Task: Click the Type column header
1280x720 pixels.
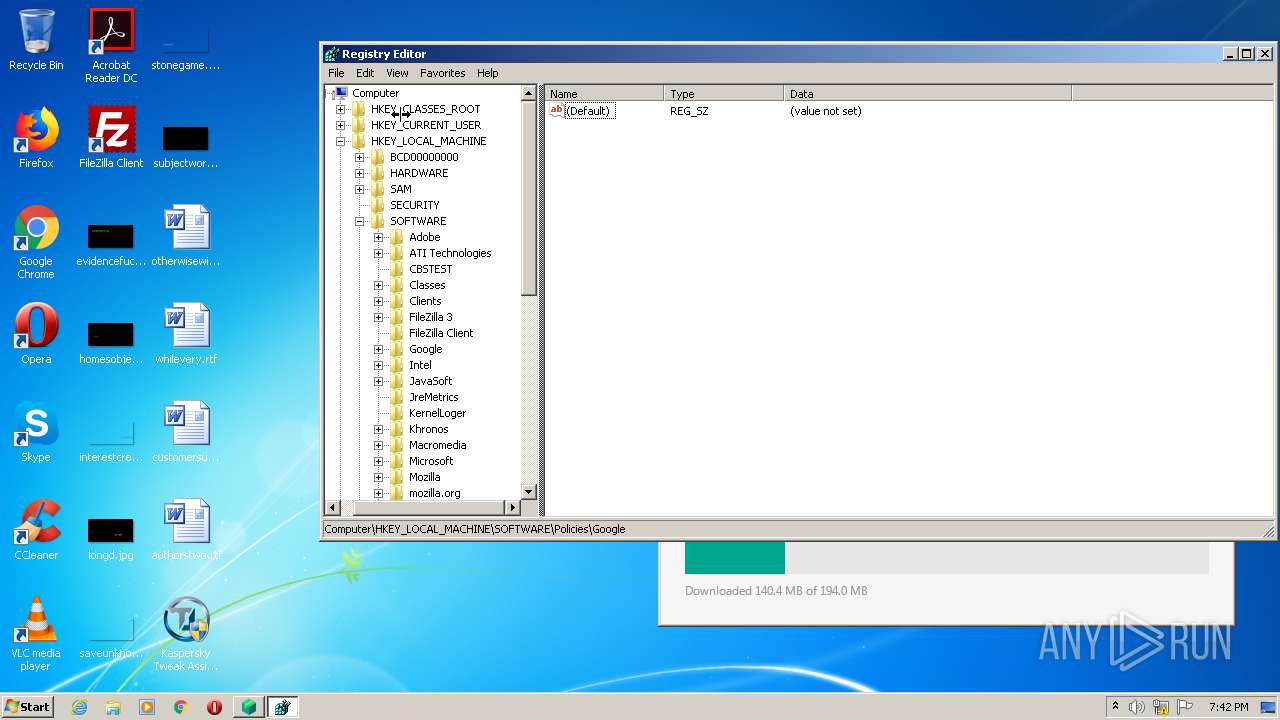Action: pos(724,94)
